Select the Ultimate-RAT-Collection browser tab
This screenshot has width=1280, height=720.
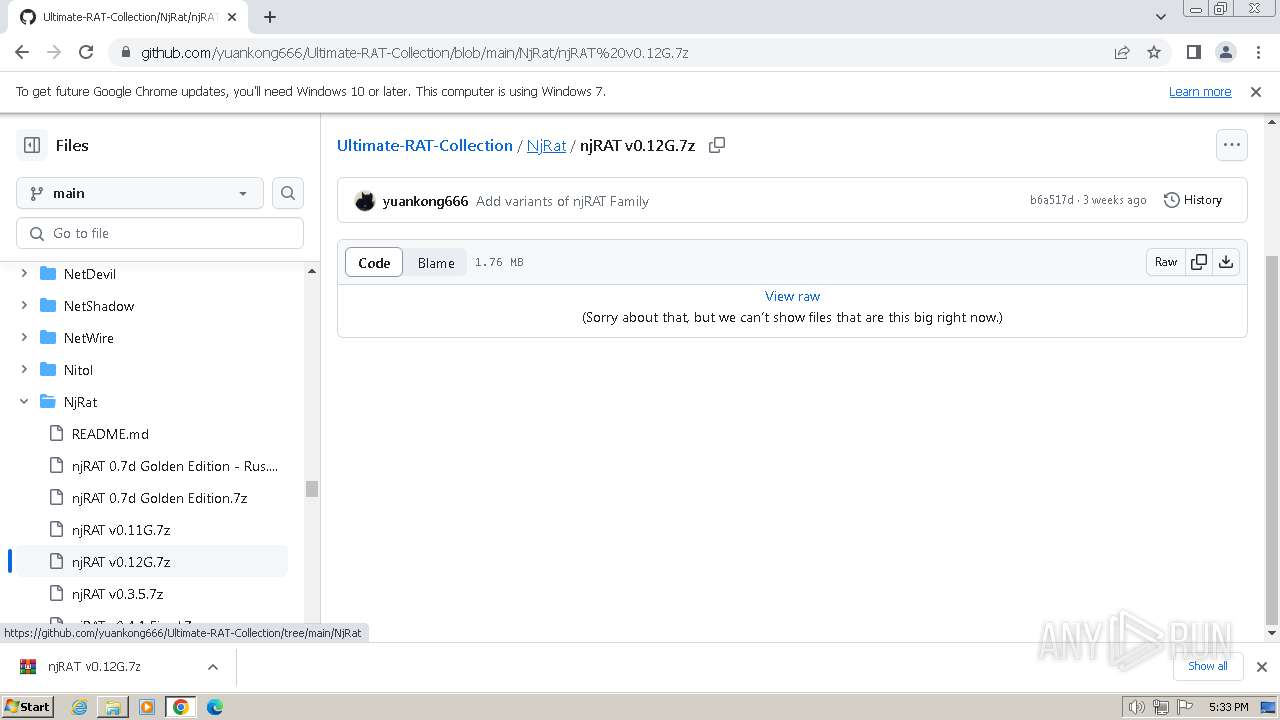point(130,17)
